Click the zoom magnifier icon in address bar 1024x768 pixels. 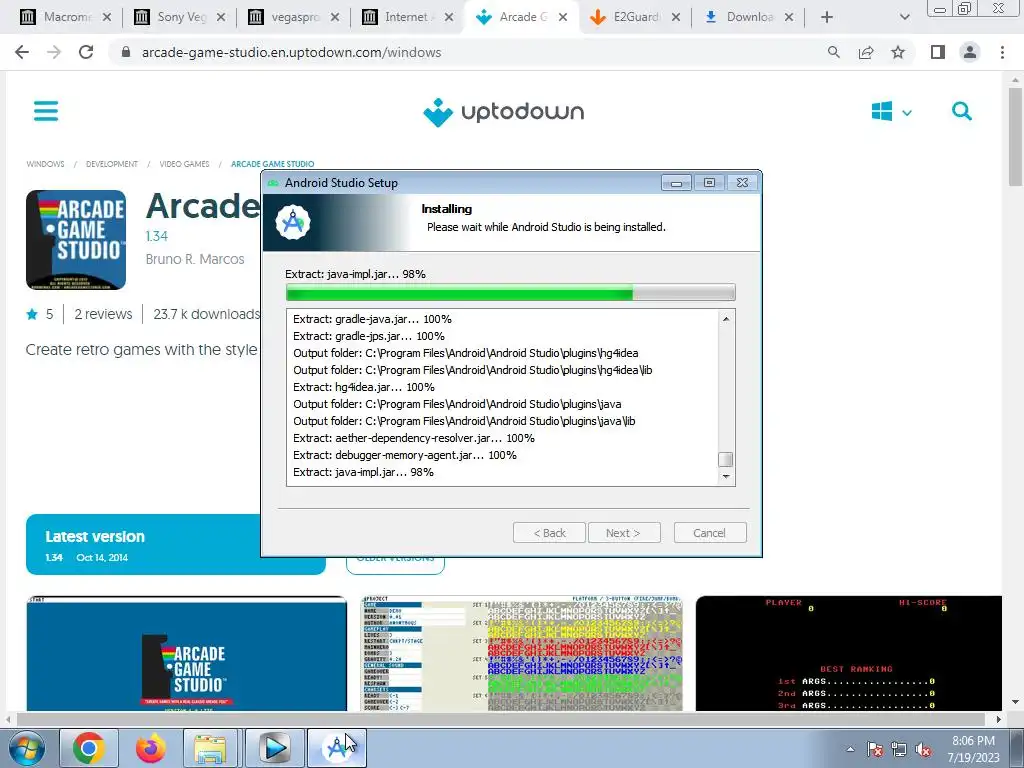point(833,52)
